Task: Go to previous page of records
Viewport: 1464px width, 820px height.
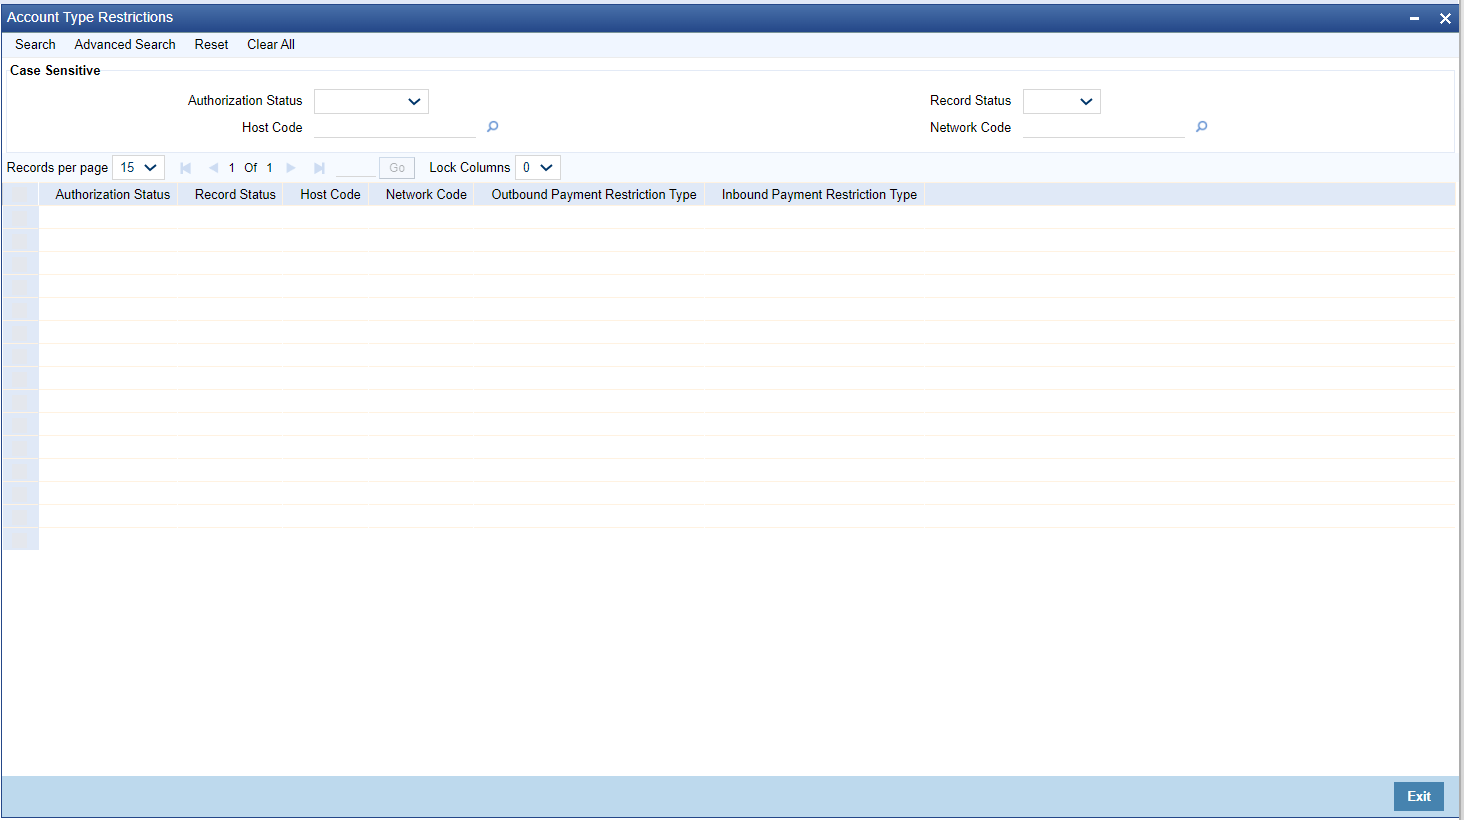Action: tap(213, 168)
